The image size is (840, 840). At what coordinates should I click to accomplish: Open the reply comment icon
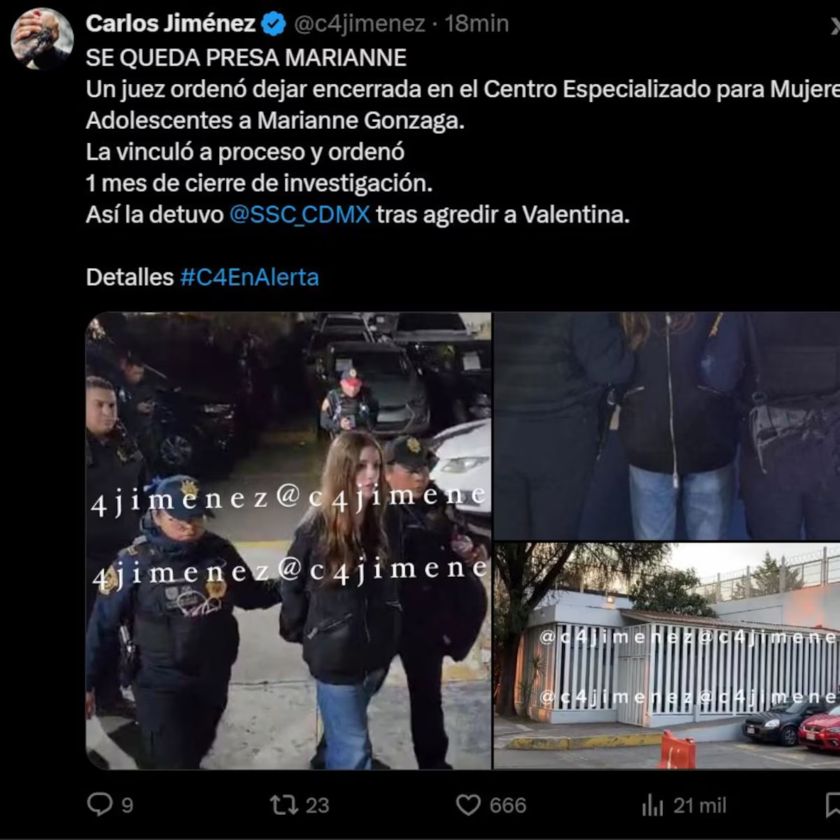tap(100, 804)
